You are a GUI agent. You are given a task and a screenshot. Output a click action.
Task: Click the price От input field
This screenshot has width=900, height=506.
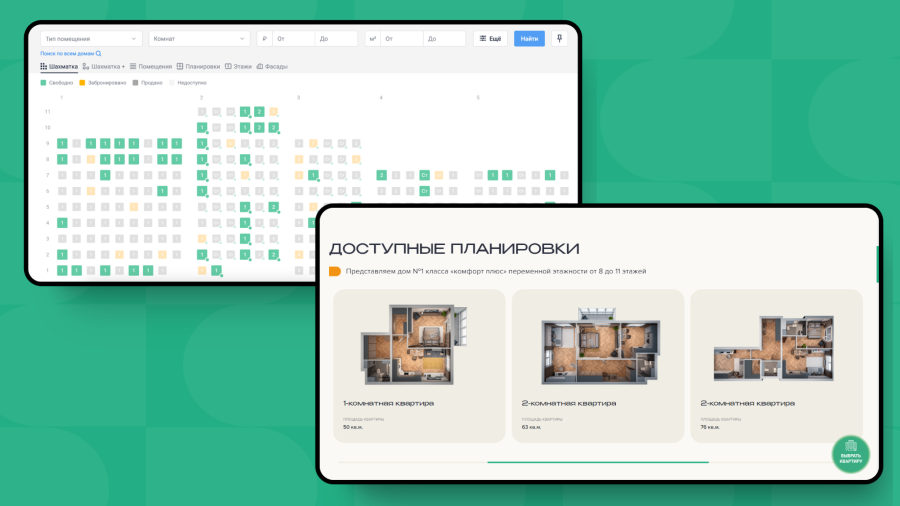point(293,38)
